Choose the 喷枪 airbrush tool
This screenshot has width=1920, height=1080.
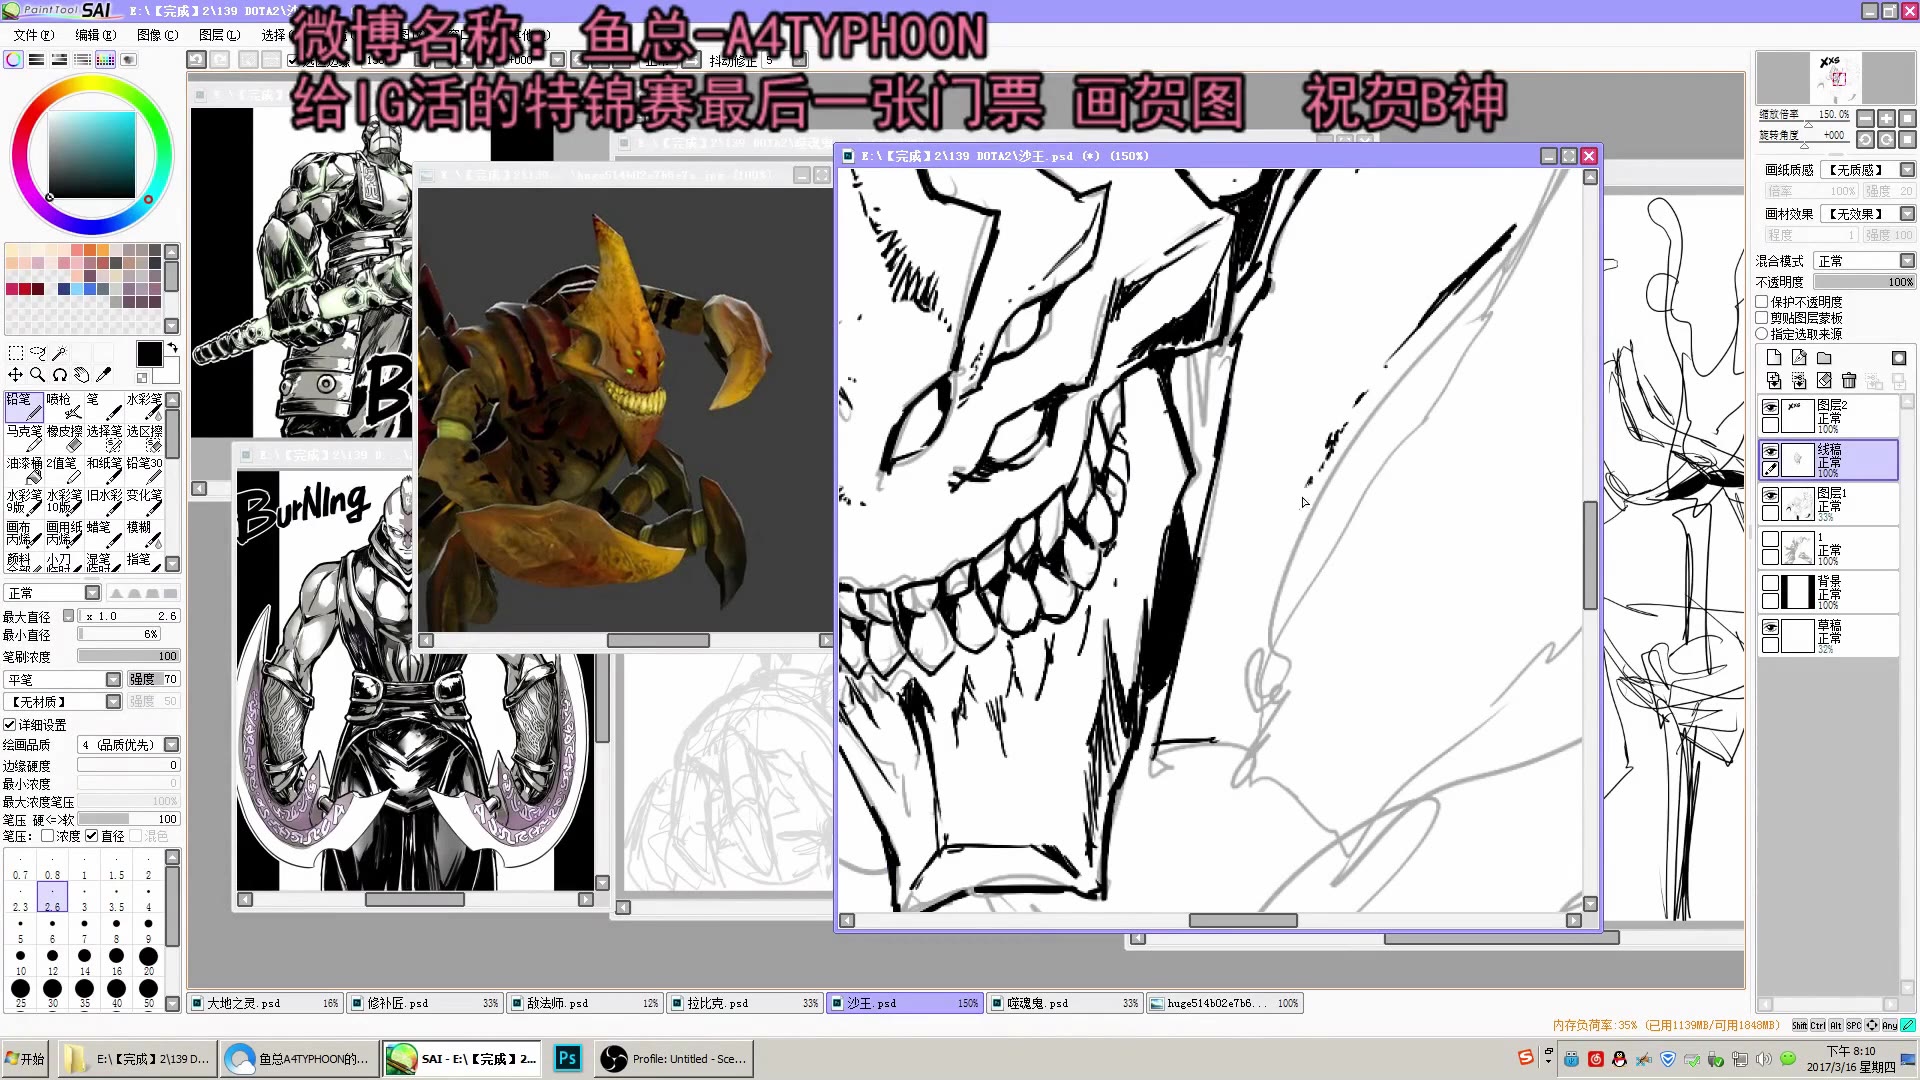(64, 406)
